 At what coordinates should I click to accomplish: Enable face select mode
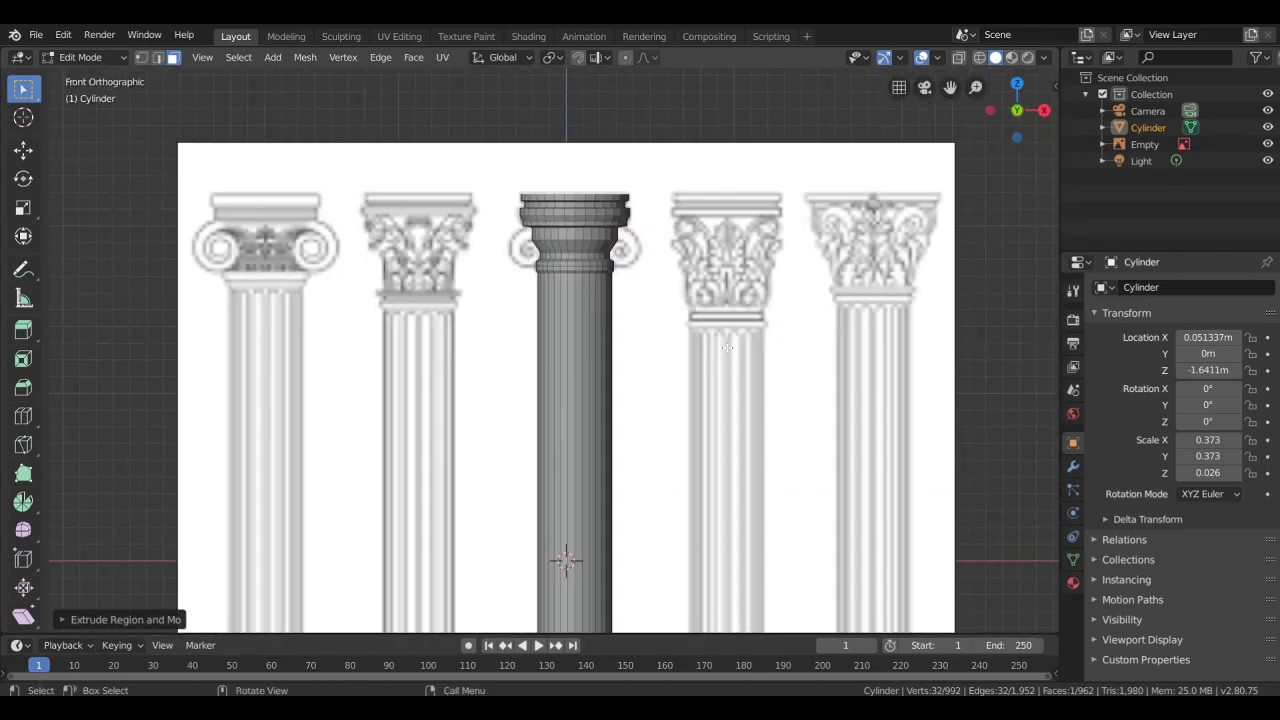173,58
